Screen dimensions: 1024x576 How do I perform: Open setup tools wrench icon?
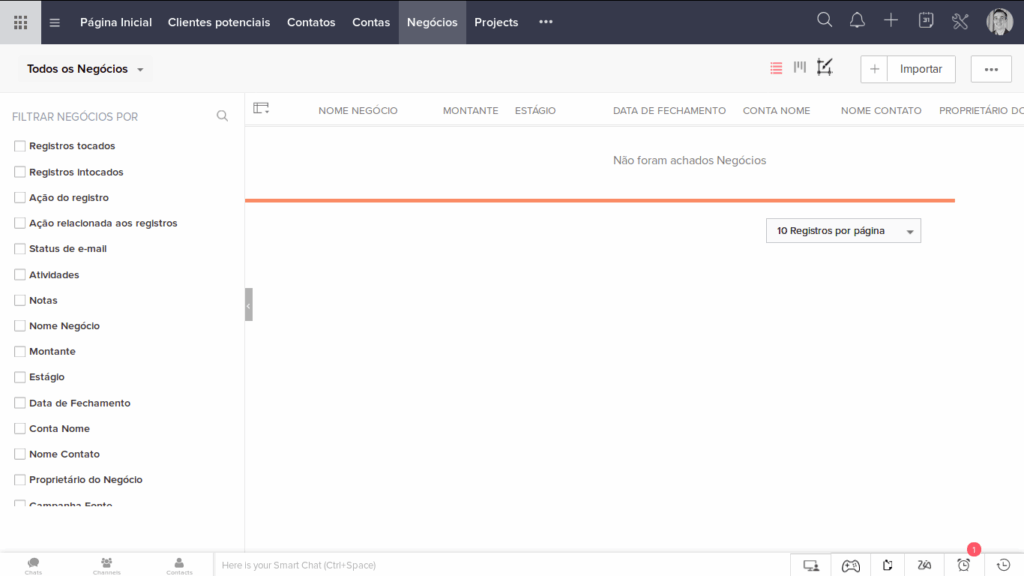point(959,21)
